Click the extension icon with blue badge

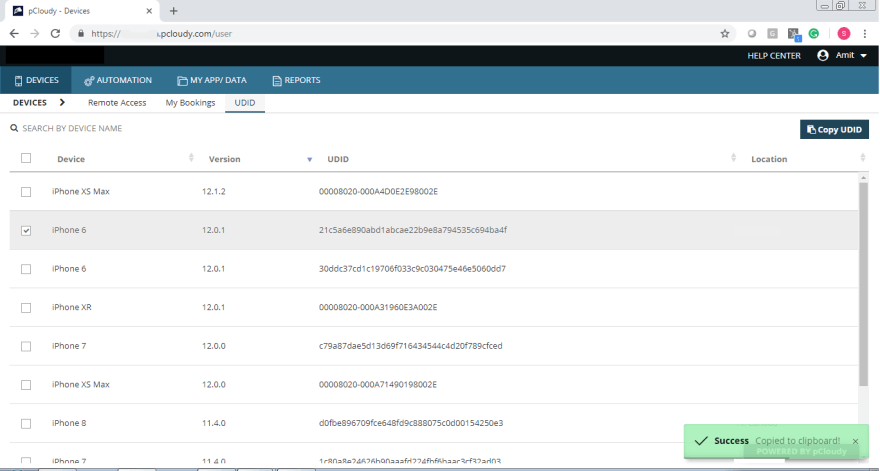coord(794,34)
